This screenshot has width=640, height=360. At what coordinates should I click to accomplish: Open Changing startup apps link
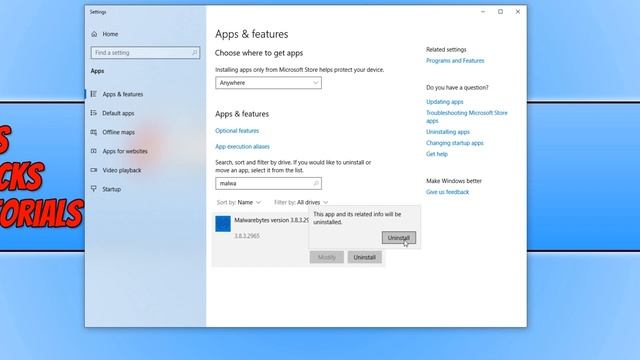click(x=455, y=143)
